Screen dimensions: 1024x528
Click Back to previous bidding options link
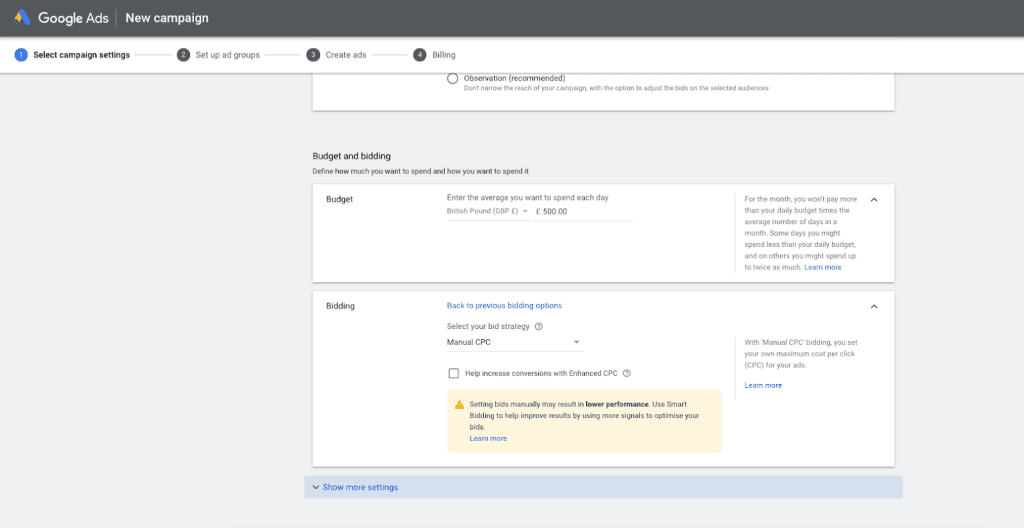504,306
